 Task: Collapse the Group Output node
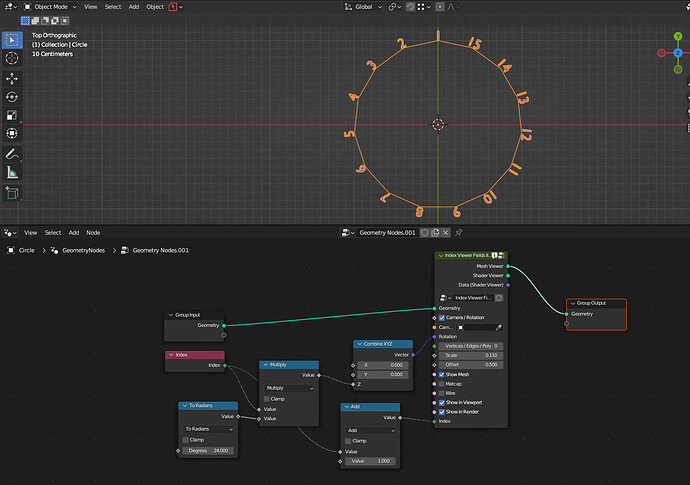[x=573, y=303]
